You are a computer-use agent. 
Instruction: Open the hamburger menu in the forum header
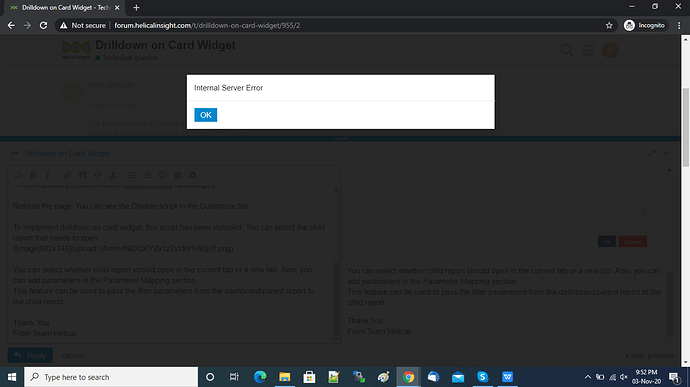pos(588,50)
